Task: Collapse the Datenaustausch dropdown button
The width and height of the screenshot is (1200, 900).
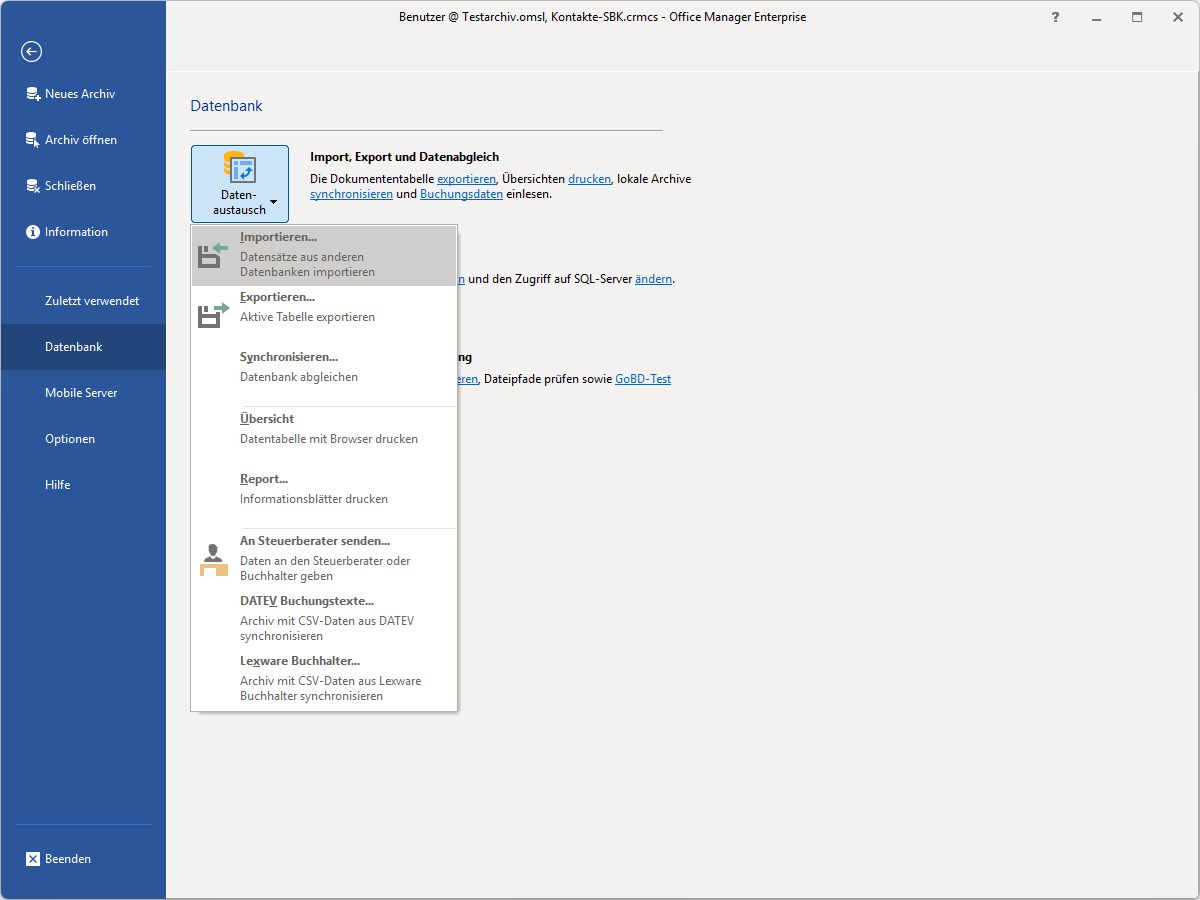Action: [x=240, y=184]
